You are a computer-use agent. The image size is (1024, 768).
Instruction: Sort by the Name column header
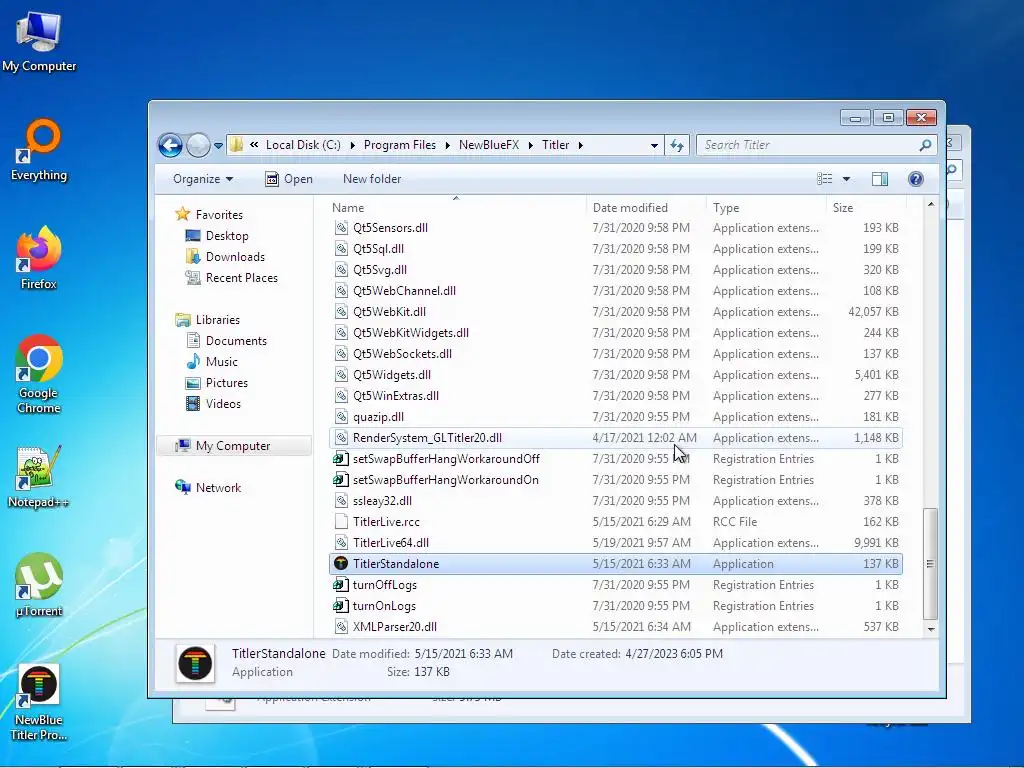point(456,208)
